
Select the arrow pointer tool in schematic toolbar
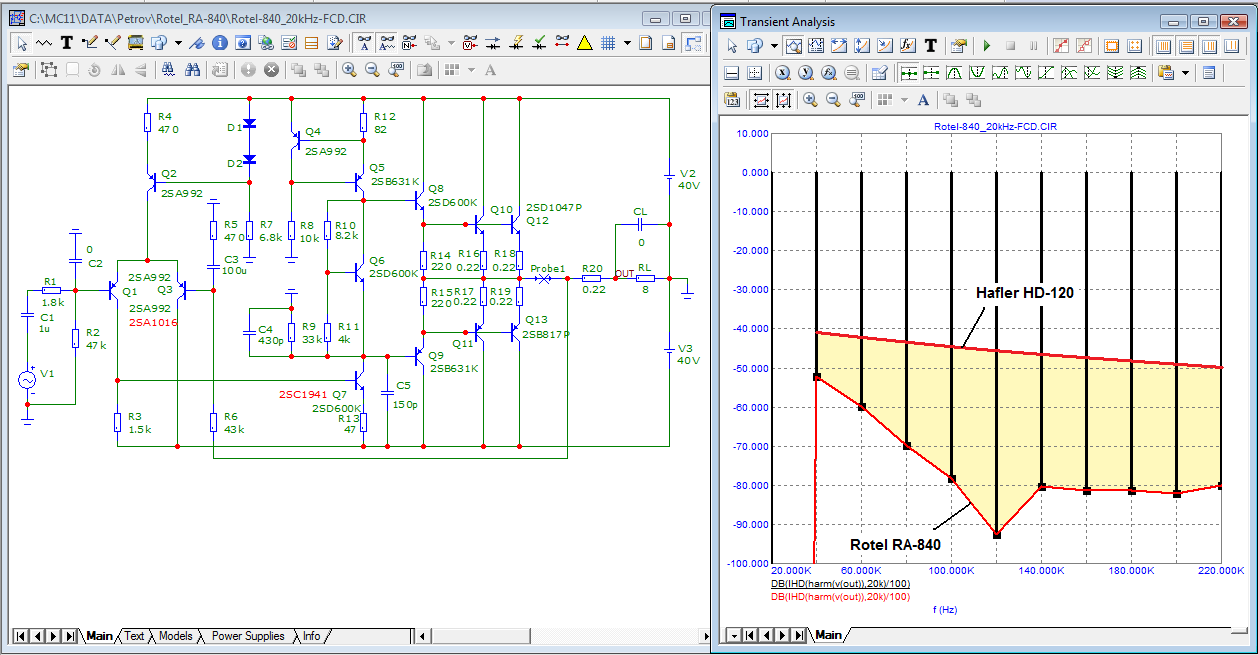click(21, 43)
